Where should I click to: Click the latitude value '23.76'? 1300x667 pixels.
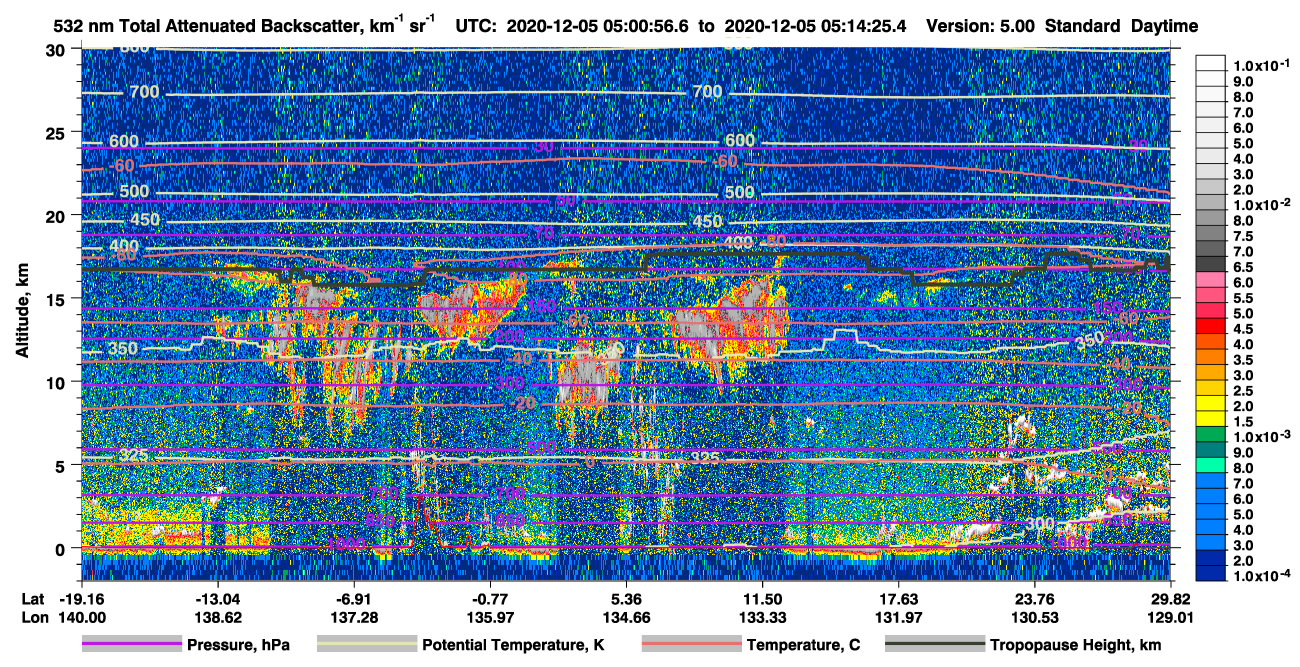point(1035,598)
